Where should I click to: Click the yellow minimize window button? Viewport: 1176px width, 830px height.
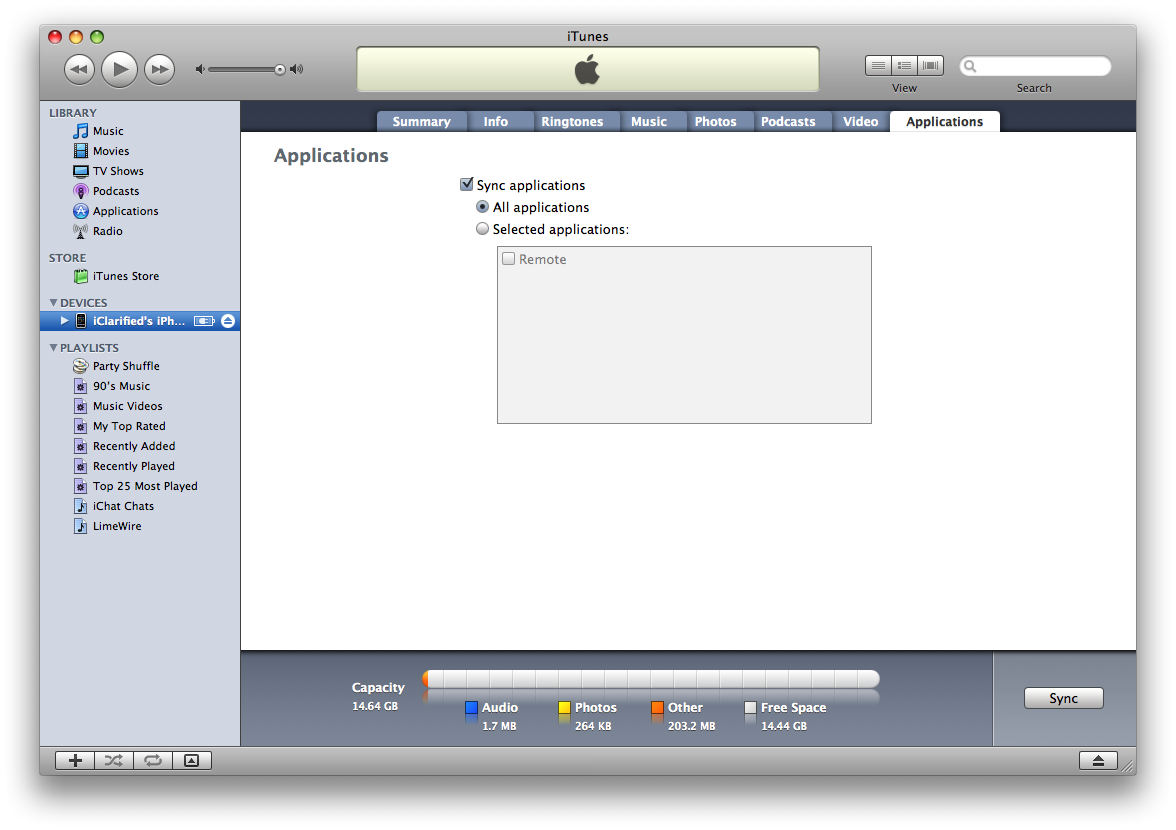76,37
